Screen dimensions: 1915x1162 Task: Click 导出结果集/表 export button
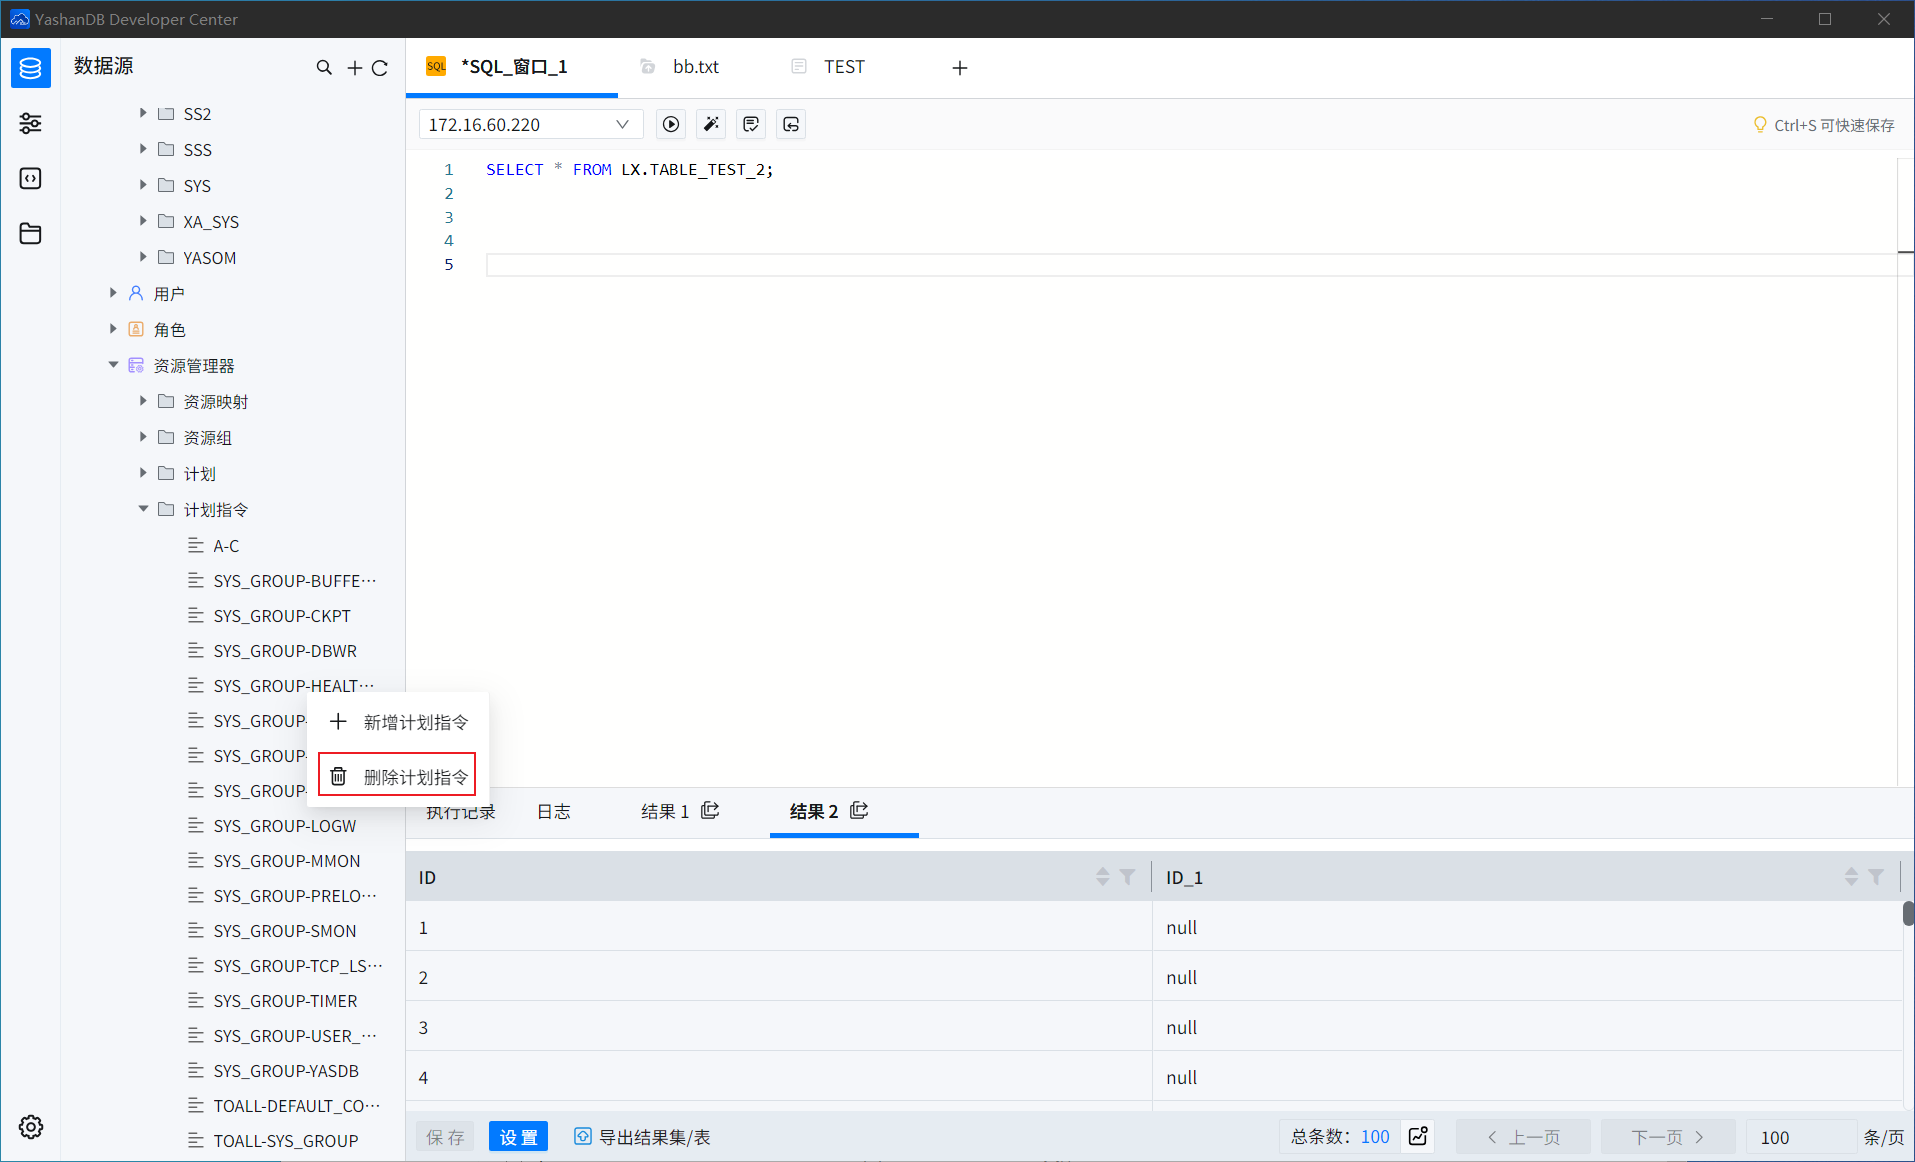[642, 1137]
